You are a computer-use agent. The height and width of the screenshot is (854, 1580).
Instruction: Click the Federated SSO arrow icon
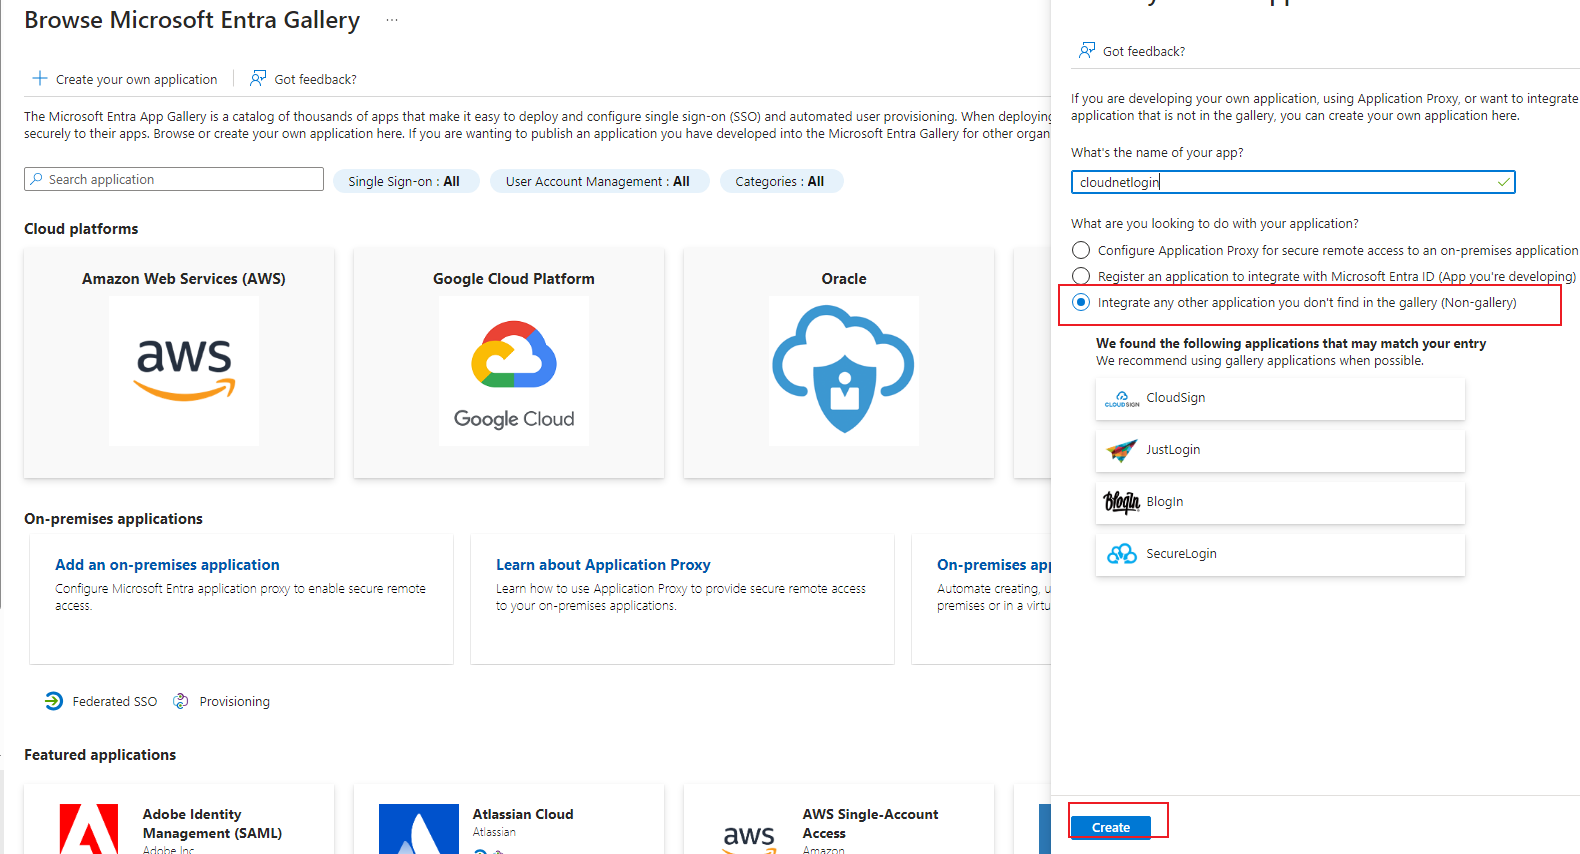(54, 701)
